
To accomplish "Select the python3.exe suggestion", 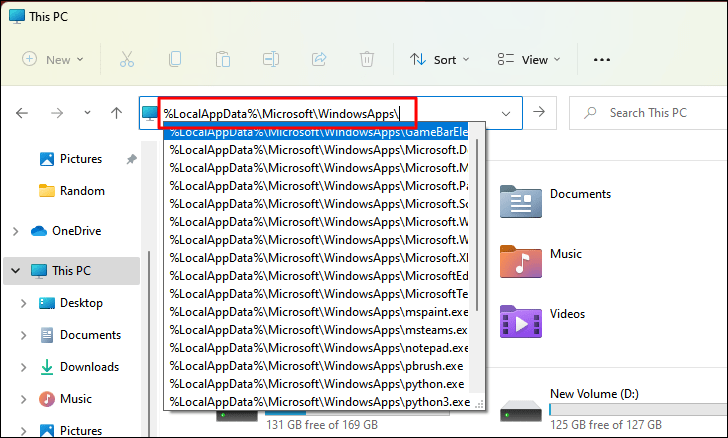I will pos(316,402).
